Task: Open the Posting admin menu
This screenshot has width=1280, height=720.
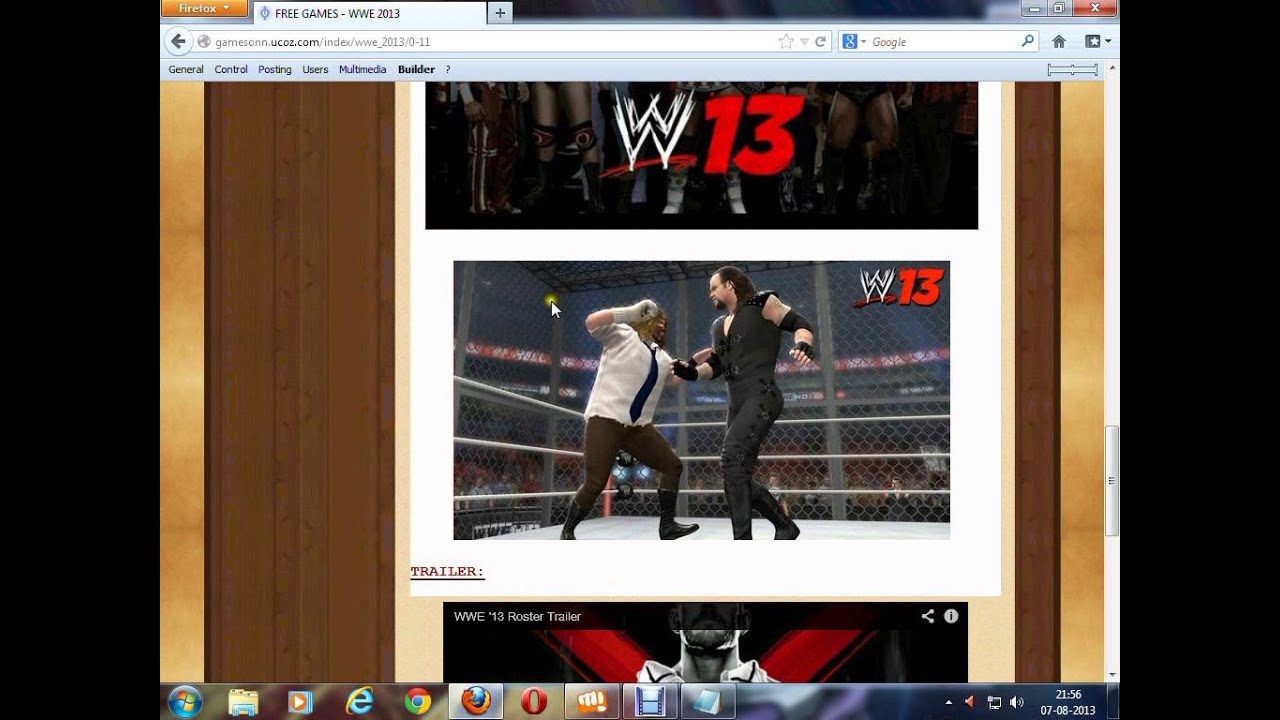Action: (x=275, y=69)
